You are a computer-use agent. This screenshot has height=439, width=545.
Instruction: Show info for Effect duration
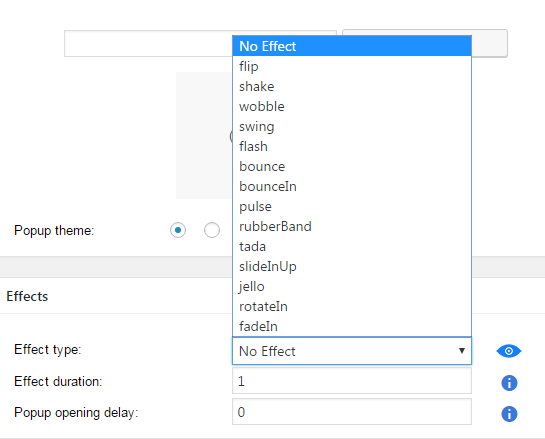tap(509, 383)
